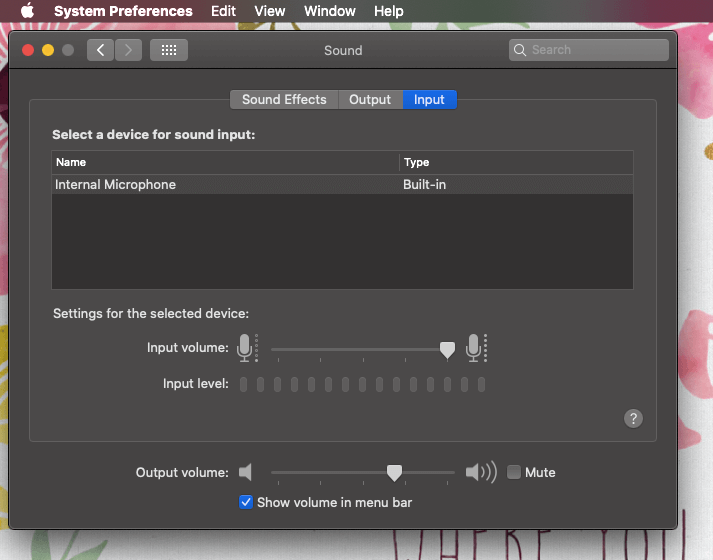
Task: Click the loud speaker icon
Action: [480, 472]
